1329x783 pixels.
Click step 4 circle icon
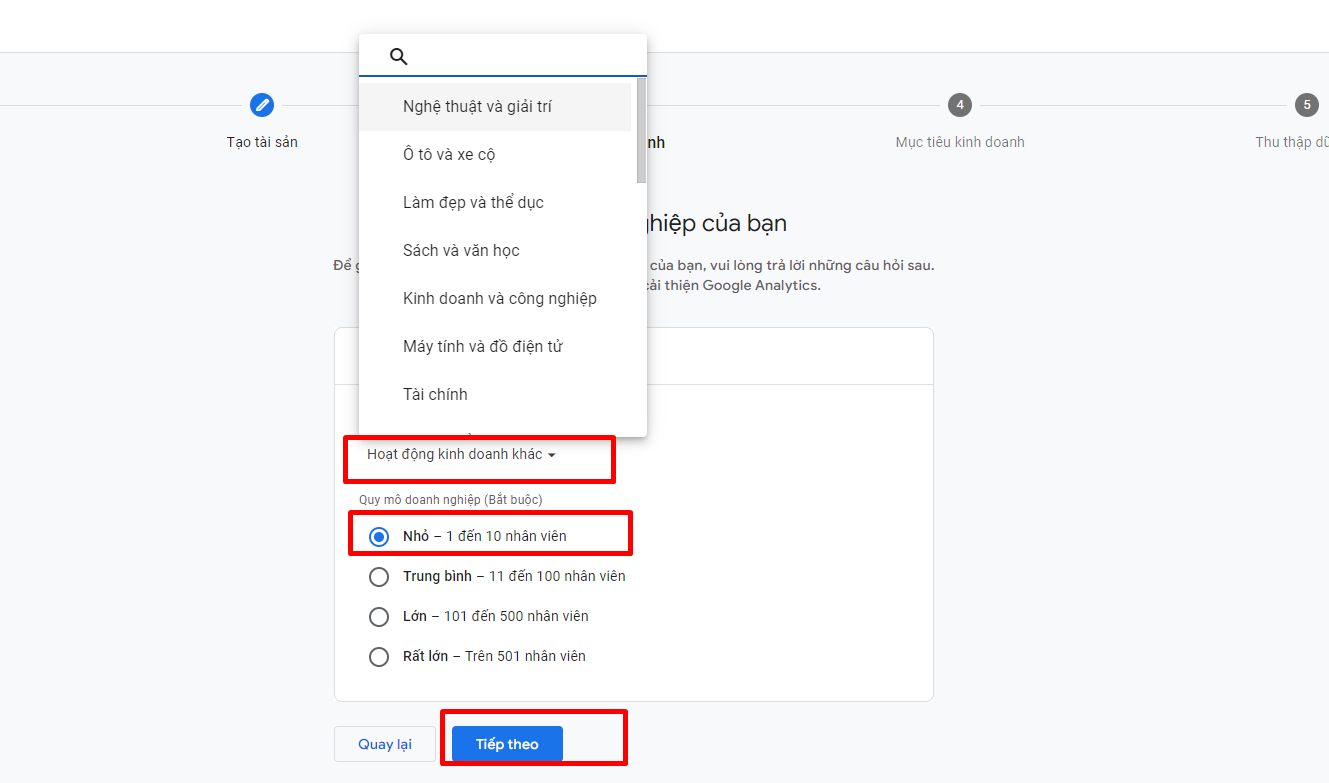click(960, 105)
